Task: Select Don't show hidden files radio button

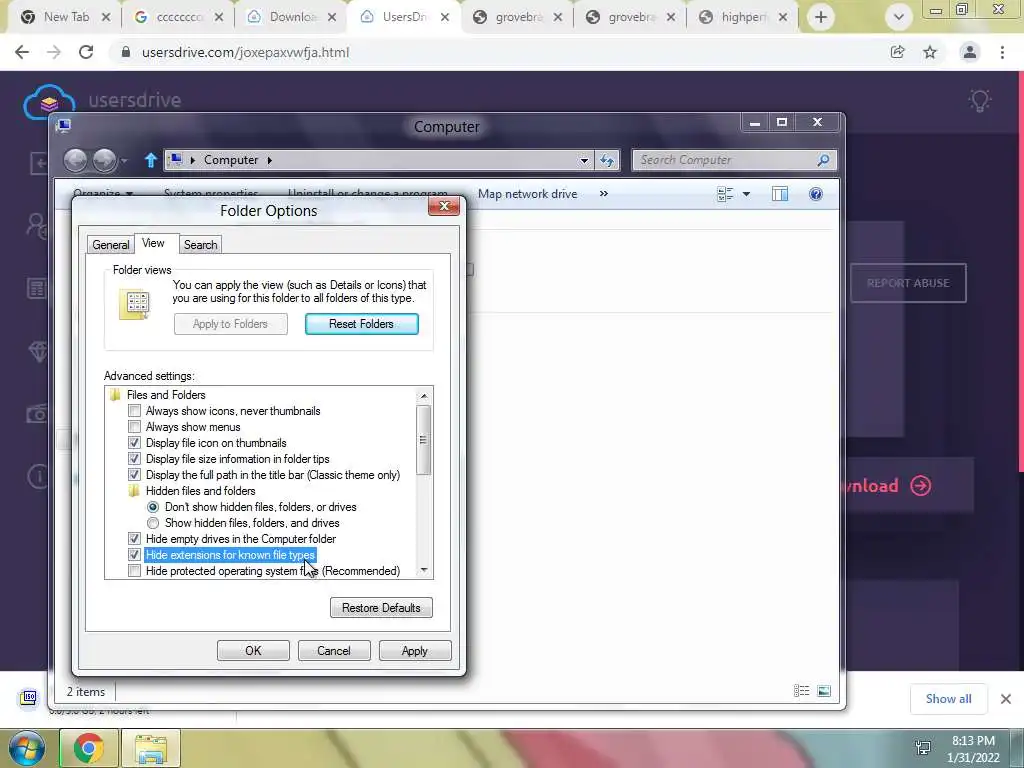Action: click(x=153, y=507)
